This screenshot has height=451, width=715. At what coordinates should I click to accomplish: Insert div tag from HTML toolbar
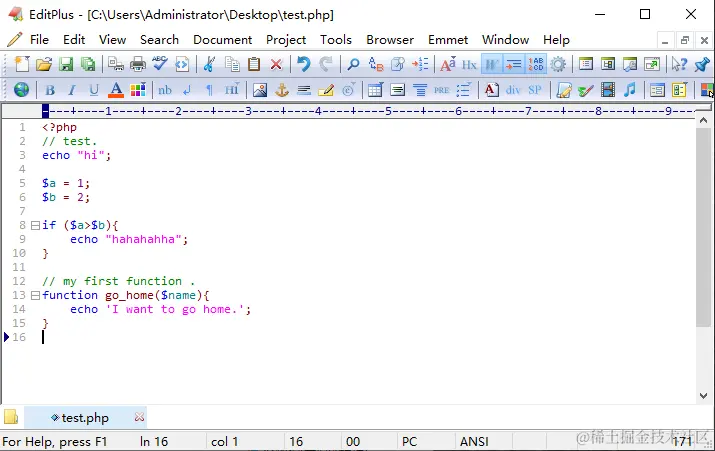click(x=513, y=90)
